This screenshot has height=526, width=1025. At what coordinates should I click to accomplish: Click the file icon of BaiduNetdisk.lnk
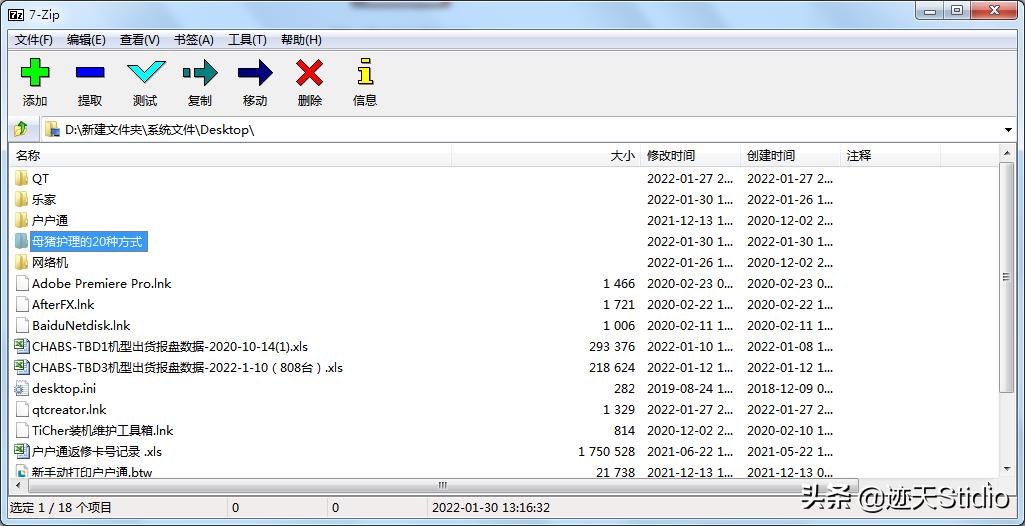coord(22,325)
